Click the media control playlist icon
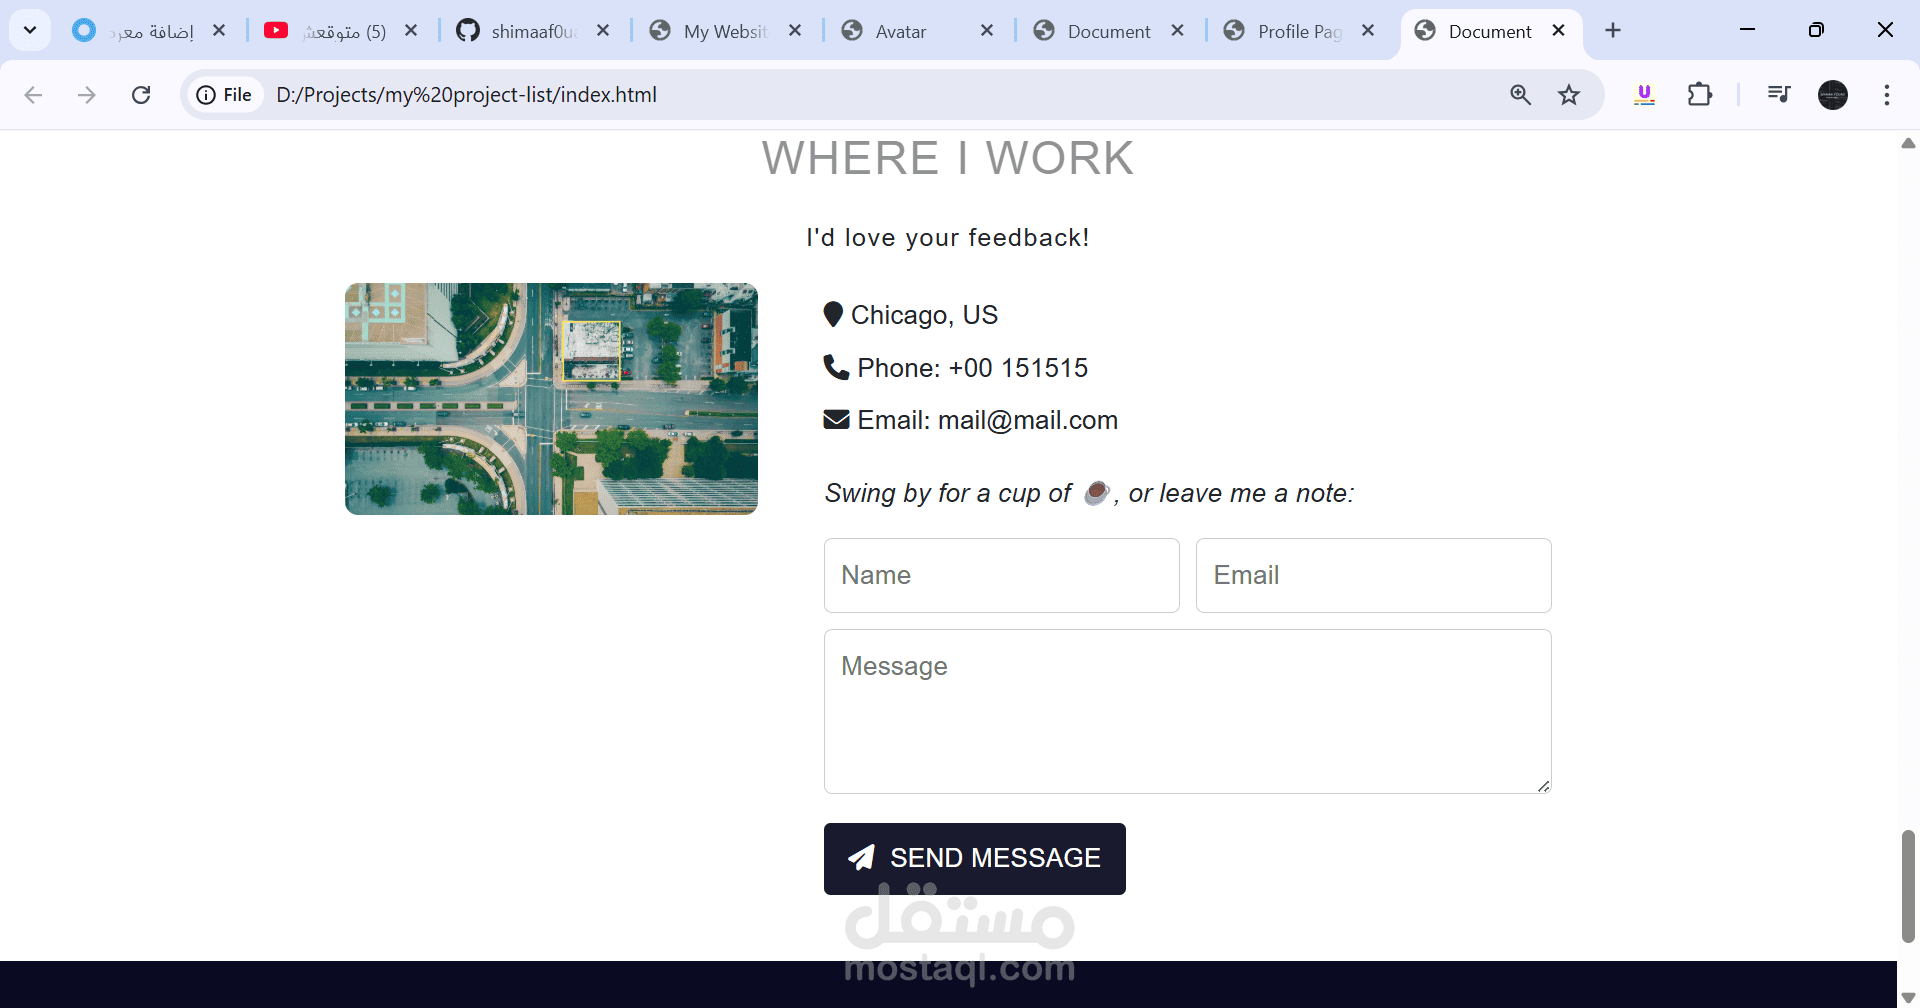The width and height of the screenshot is (1920, 1008). 1779,95
